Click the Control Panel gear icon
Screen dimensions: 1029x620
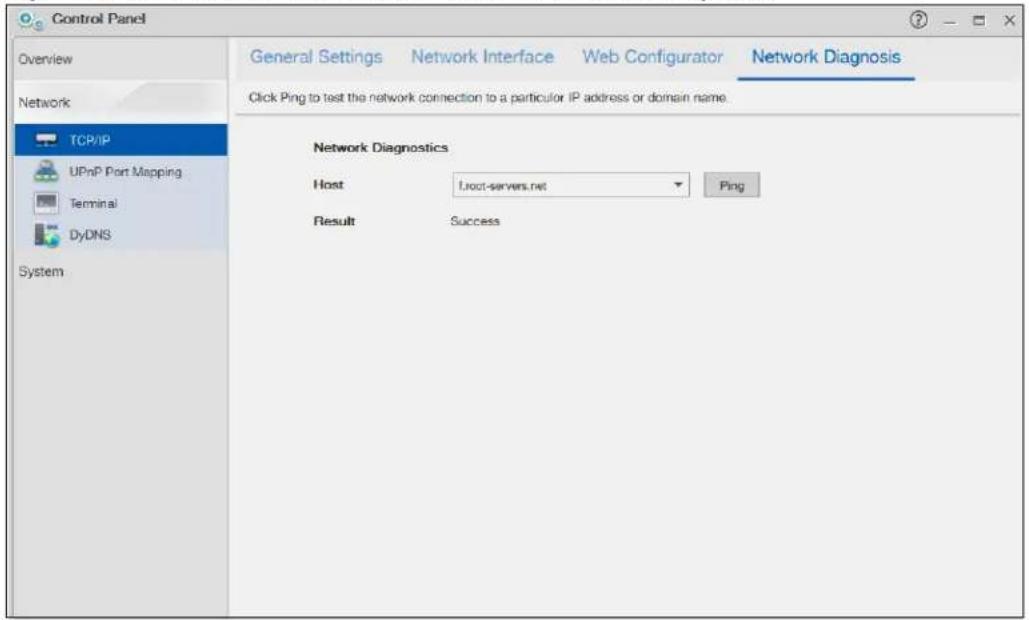(x=30, y=20)
